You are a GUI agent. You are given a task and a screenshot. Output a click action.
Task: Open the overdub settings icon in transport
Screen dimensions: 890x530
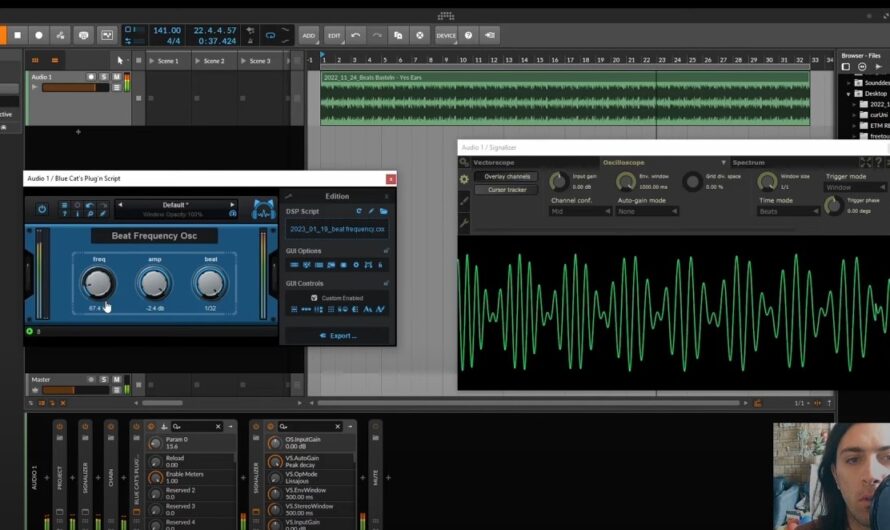click(83, 35)
